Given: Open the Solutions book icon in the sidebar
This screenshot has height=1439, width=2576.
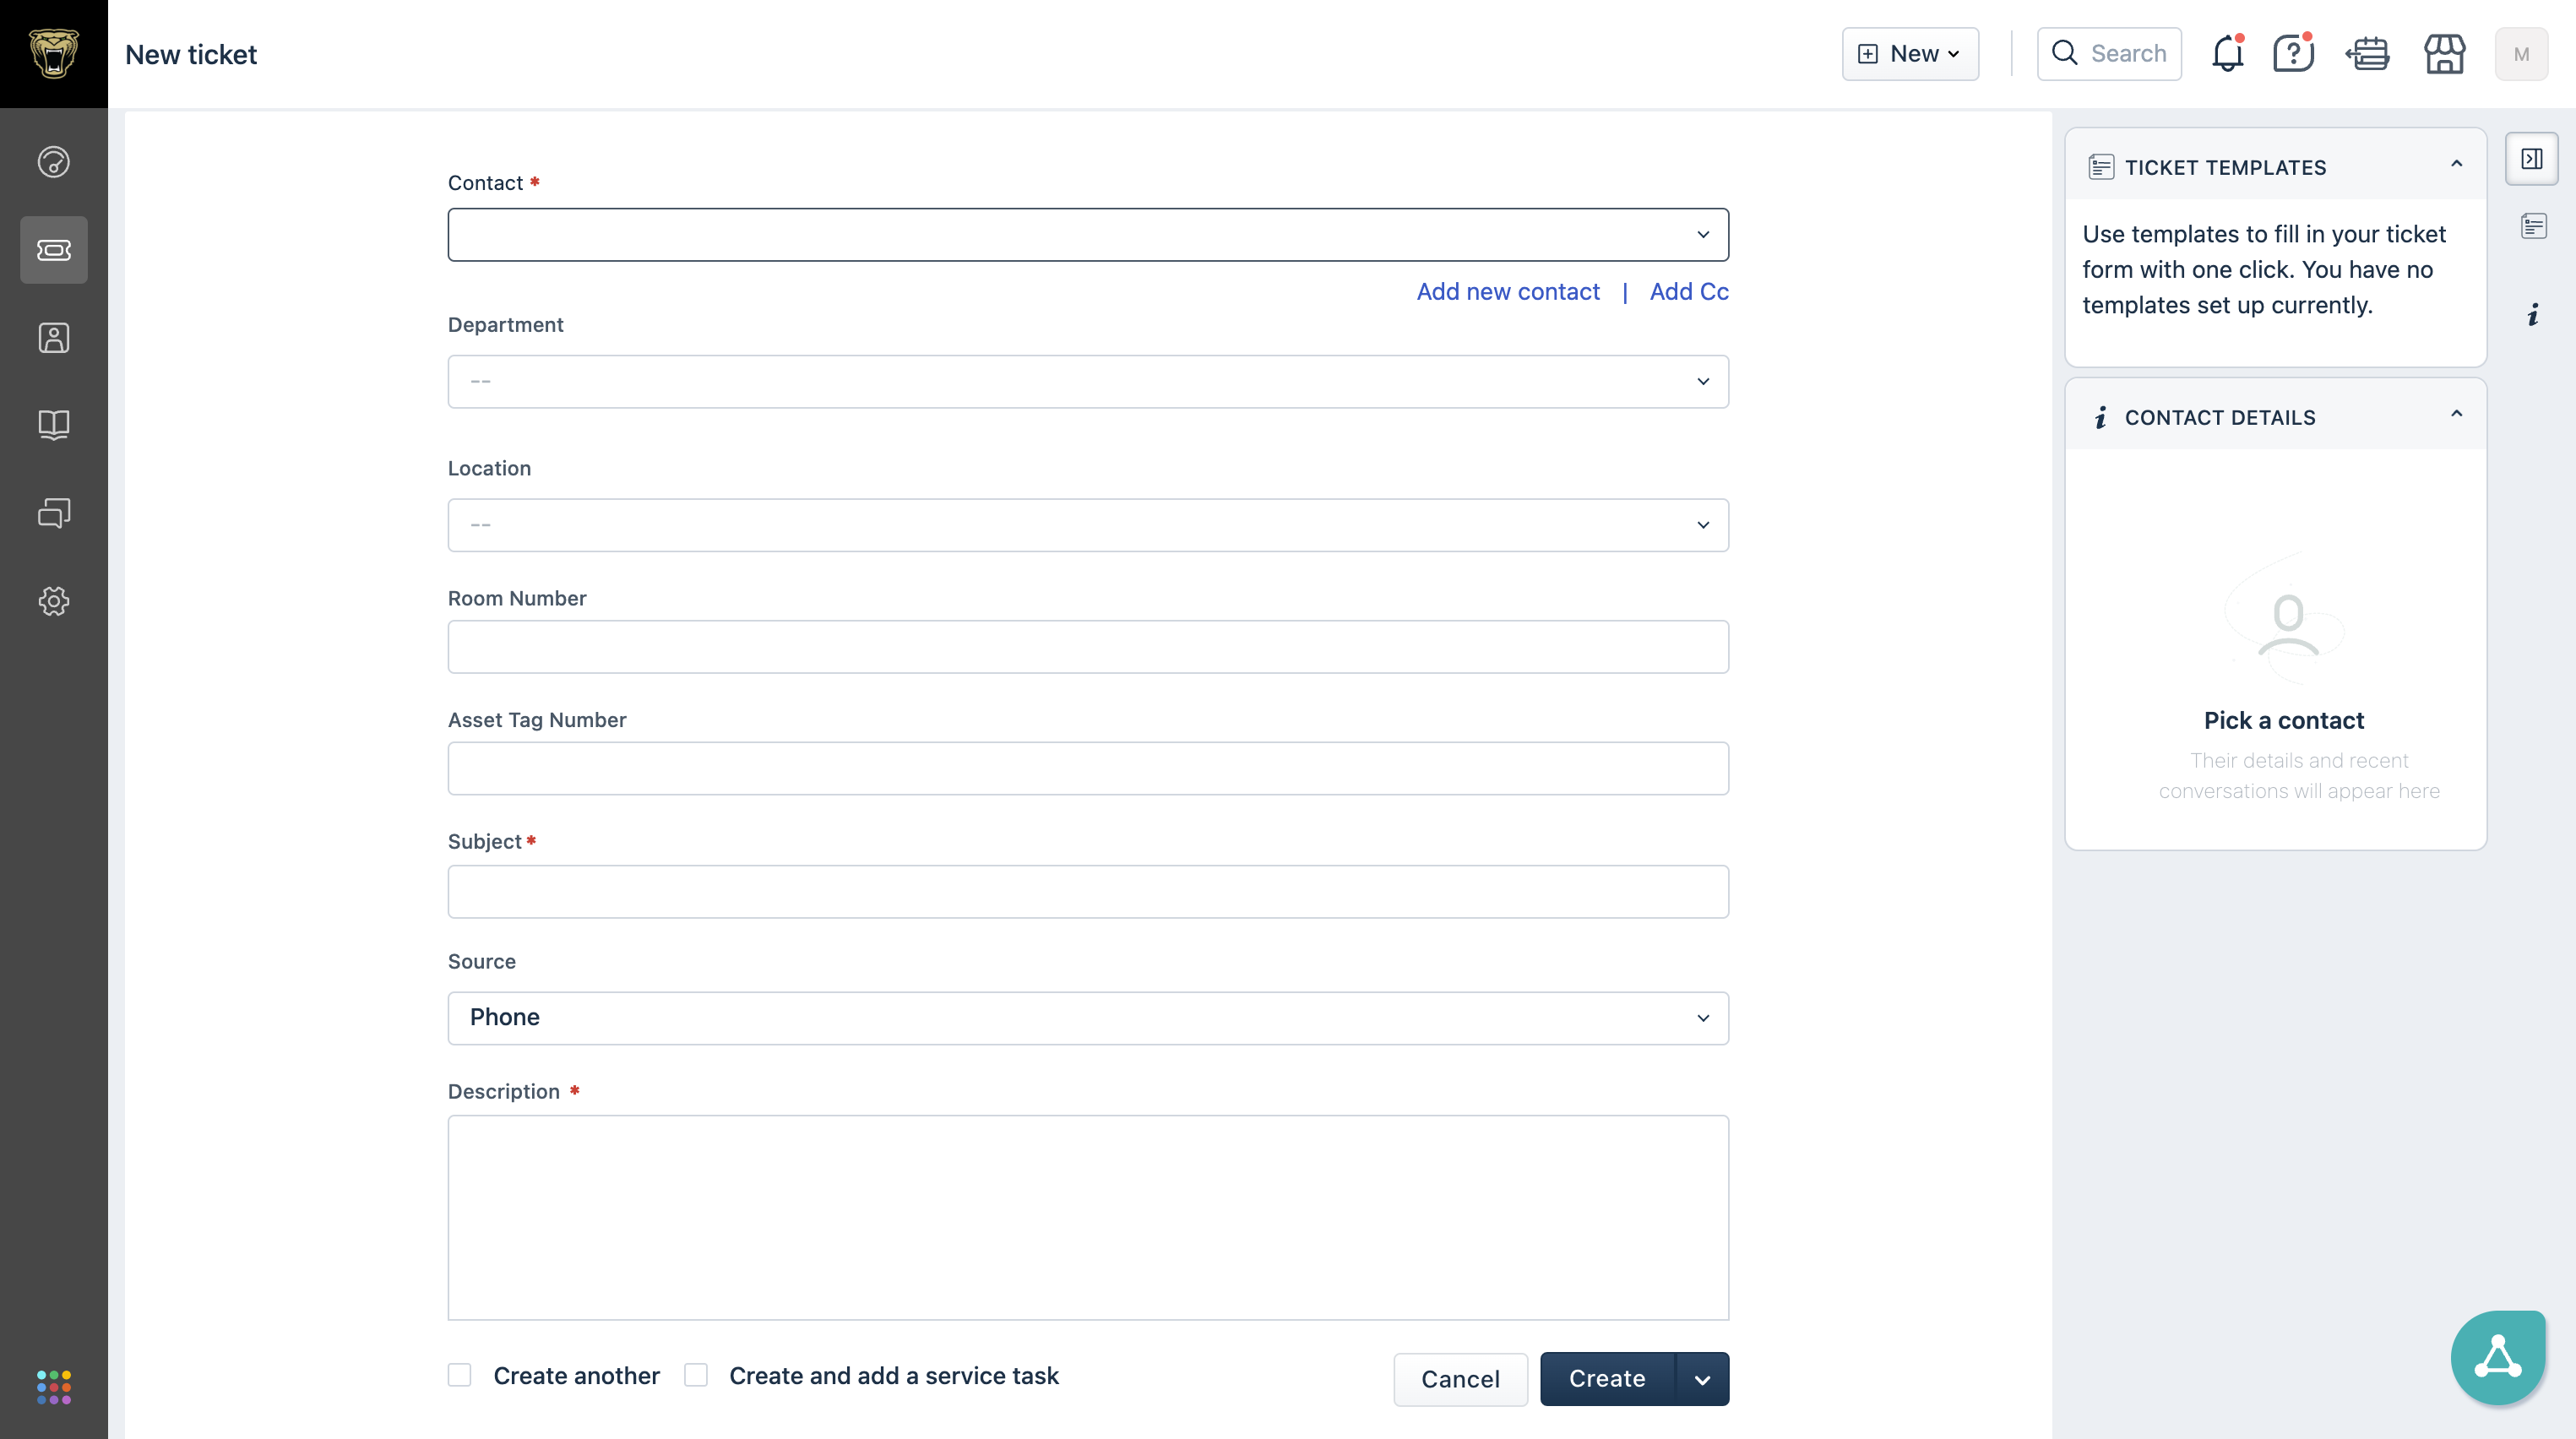Looking at the screenshot, I should (54, 425).
